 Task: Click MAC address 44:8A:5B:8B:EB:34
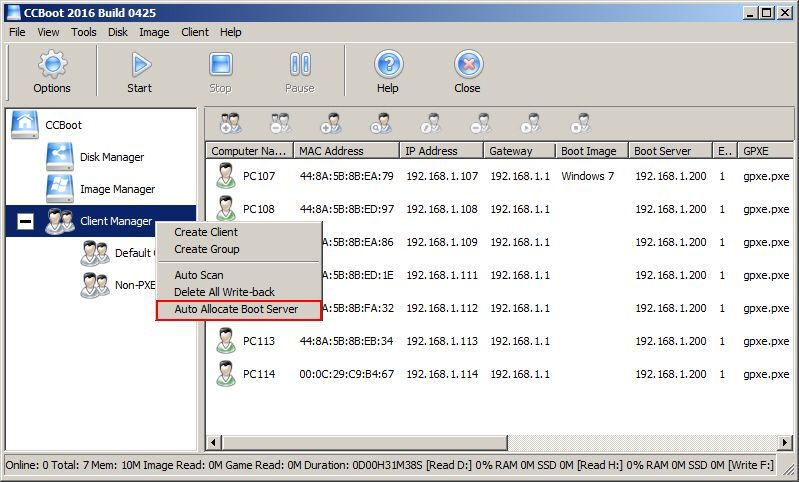click(347, 341)
